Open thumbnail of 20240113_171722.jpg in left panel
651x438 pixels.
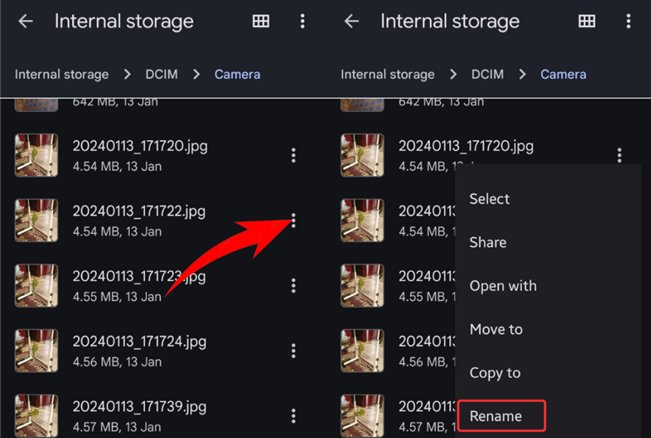click(36, 220)
